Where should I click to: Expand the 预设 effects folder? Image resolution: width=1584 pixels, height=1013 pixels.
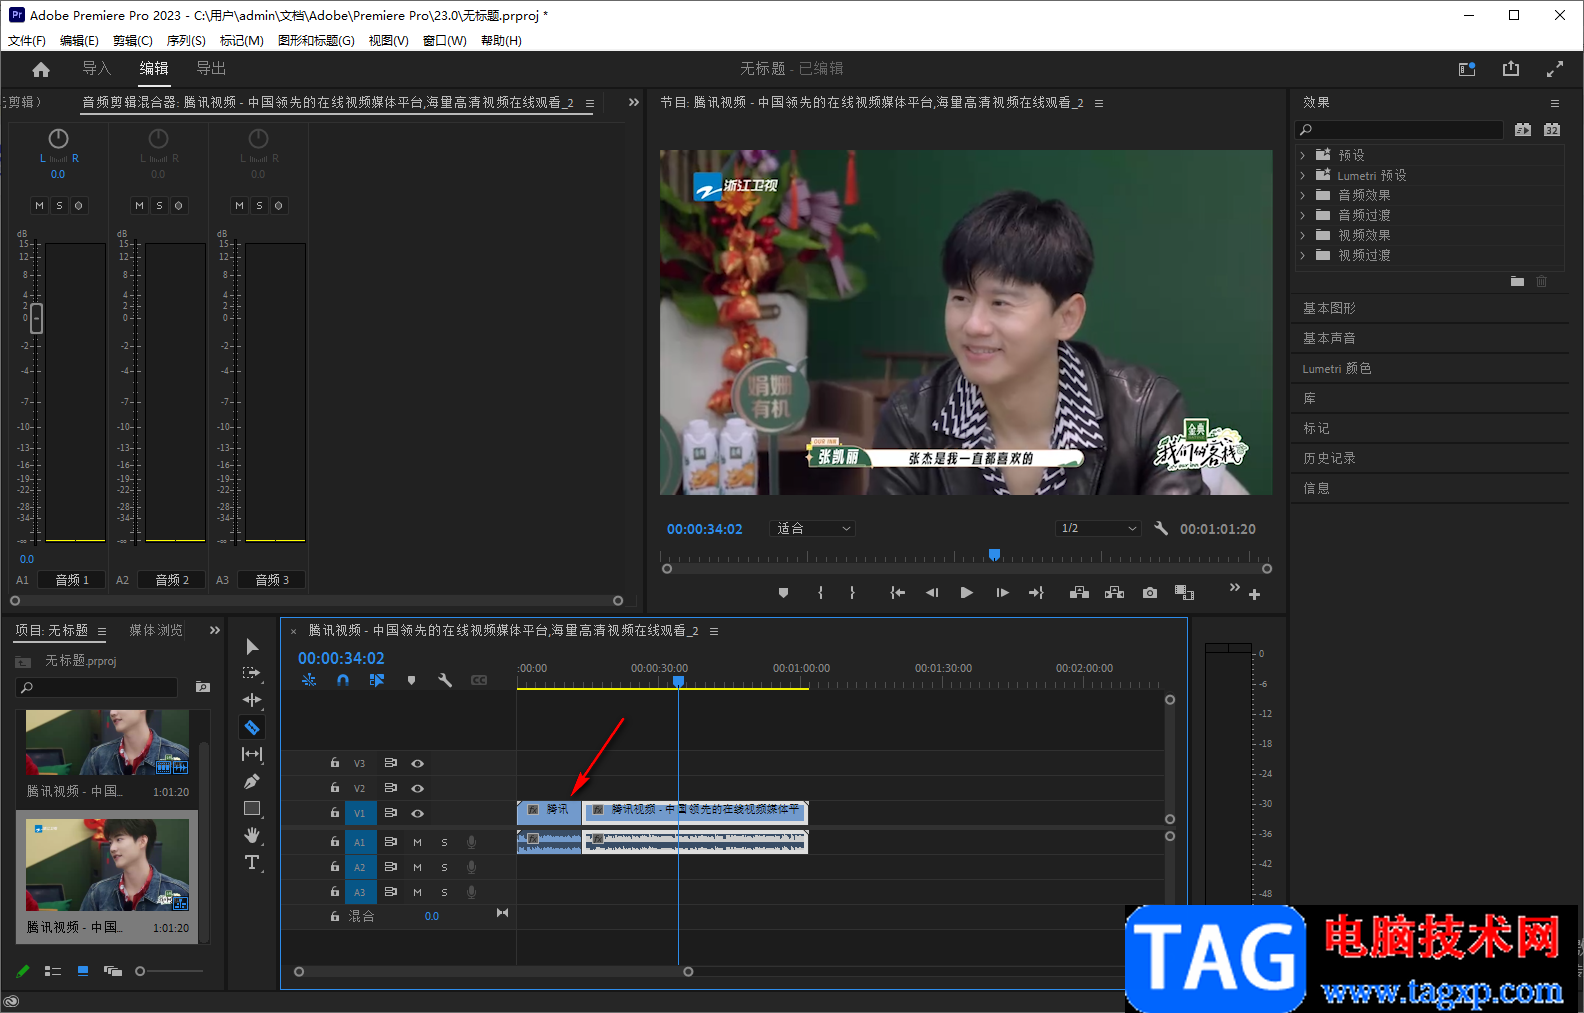(x=1302, y=155)
